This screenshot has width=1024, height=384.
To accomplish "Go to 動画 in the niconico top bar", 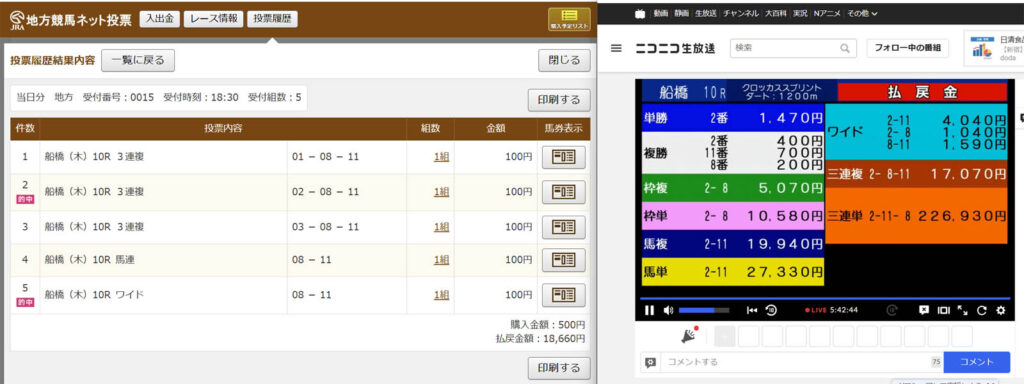I will click(661, 13).
